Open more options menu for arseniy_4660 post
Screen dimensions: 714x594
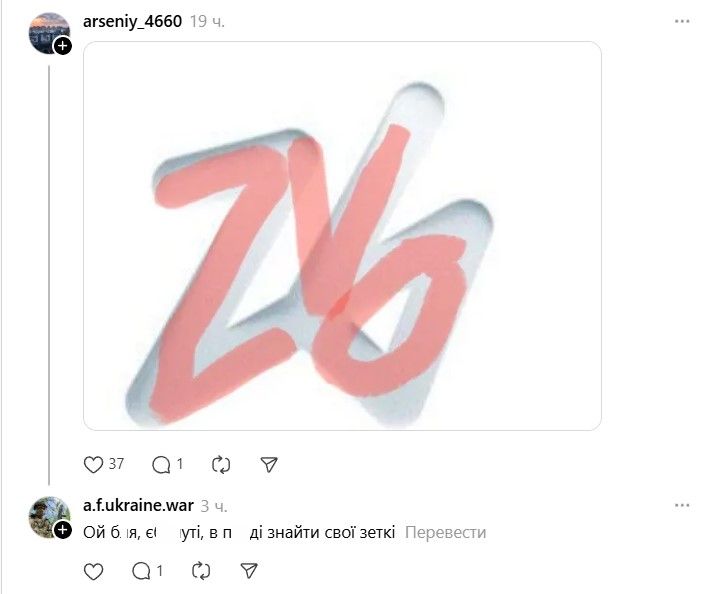point(682,21)
